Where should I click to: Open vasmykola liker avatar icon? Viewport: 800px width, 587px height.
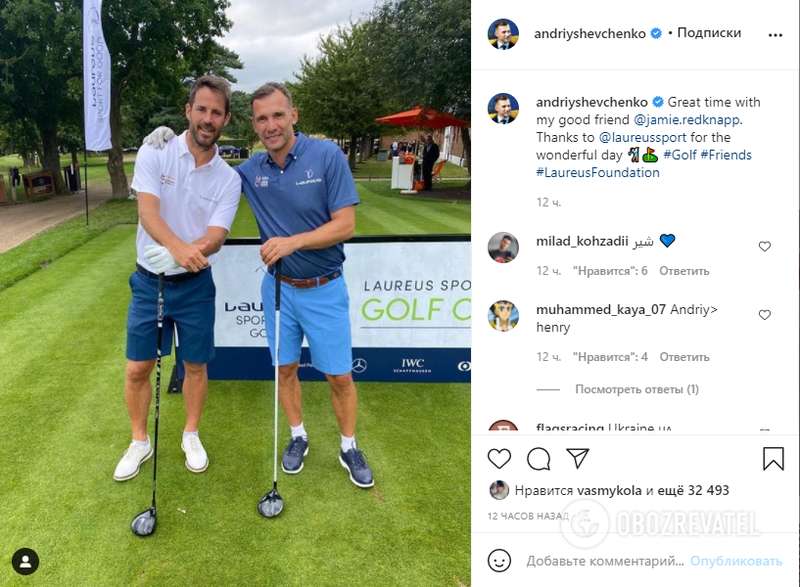point(499,490)
